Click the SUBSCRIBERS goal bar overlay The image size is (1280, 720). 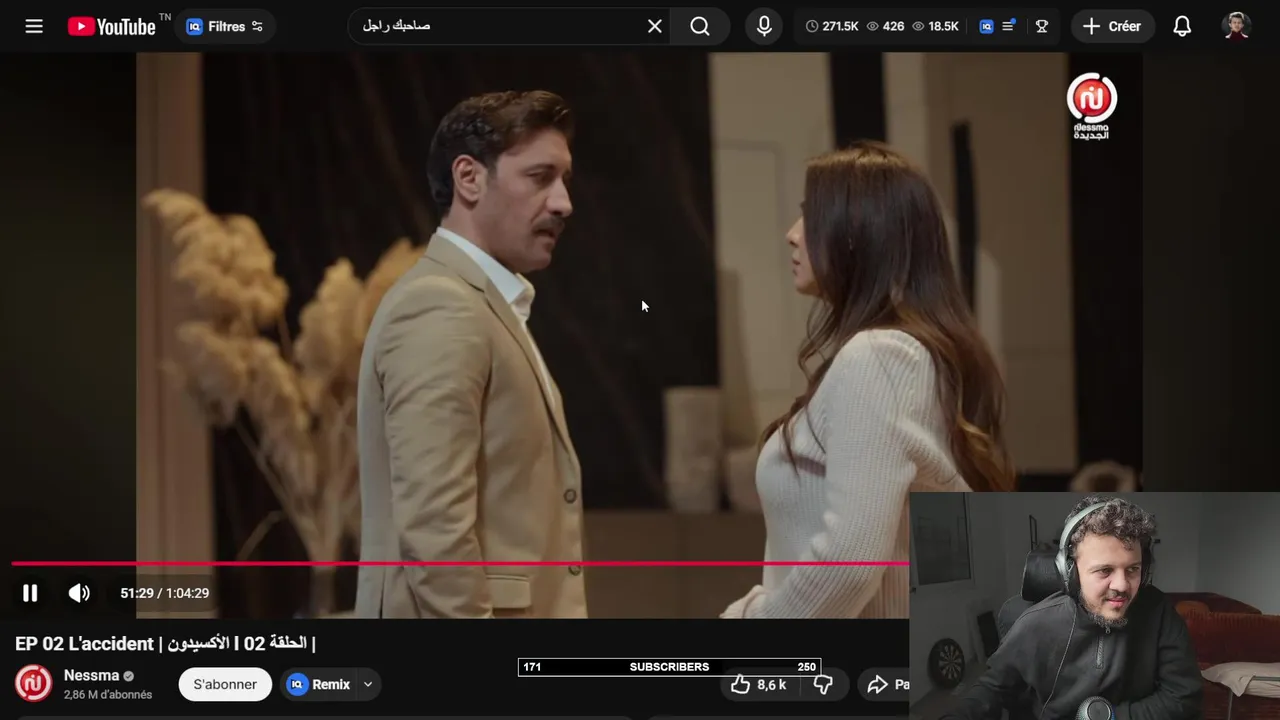(x=669, y=667)
